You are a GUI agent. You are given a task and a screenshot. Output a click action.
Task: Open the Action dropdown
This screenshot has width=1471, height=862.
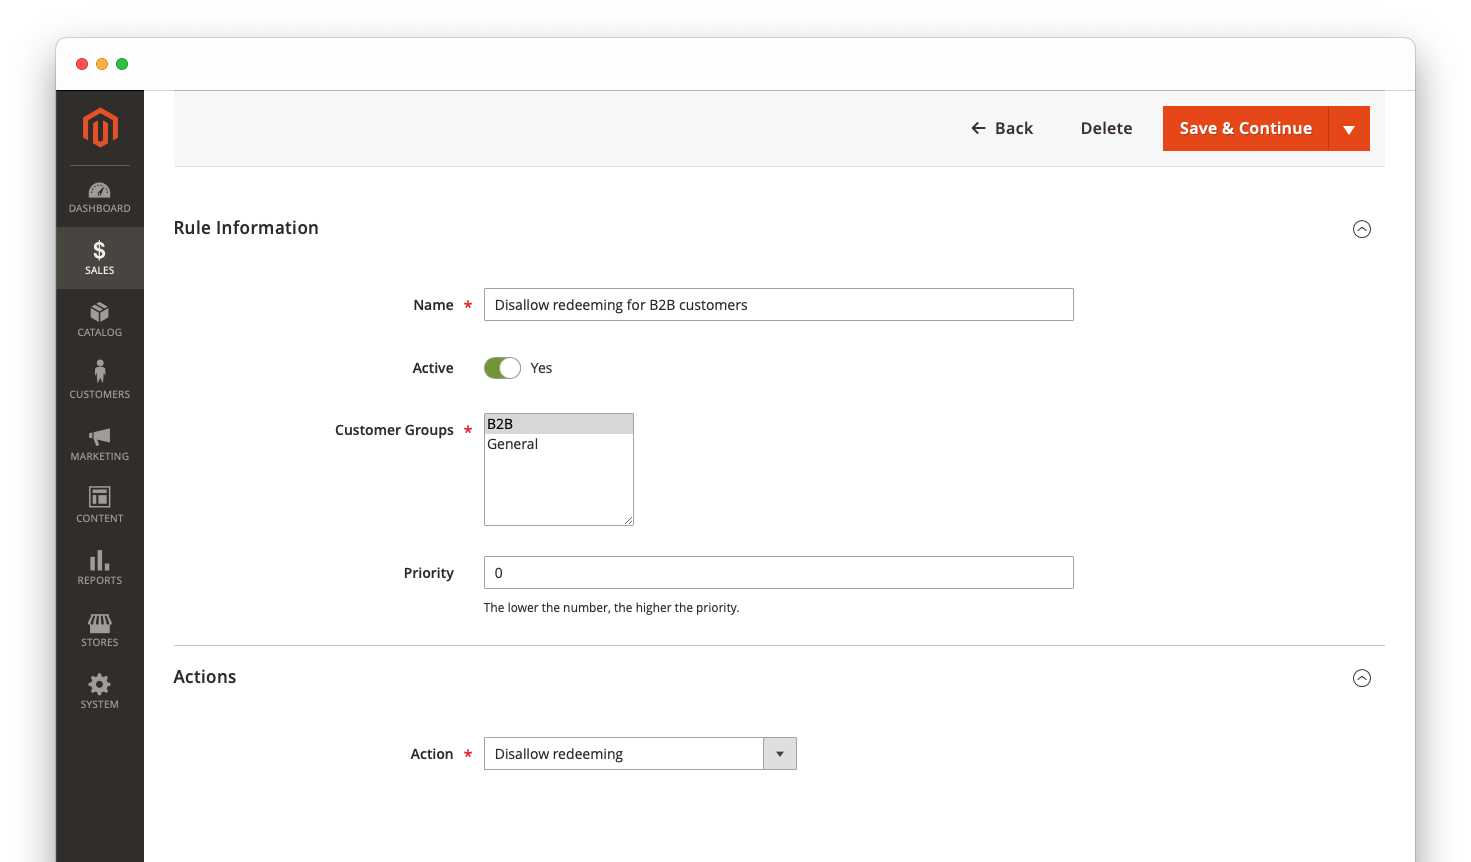pos(779,753)
